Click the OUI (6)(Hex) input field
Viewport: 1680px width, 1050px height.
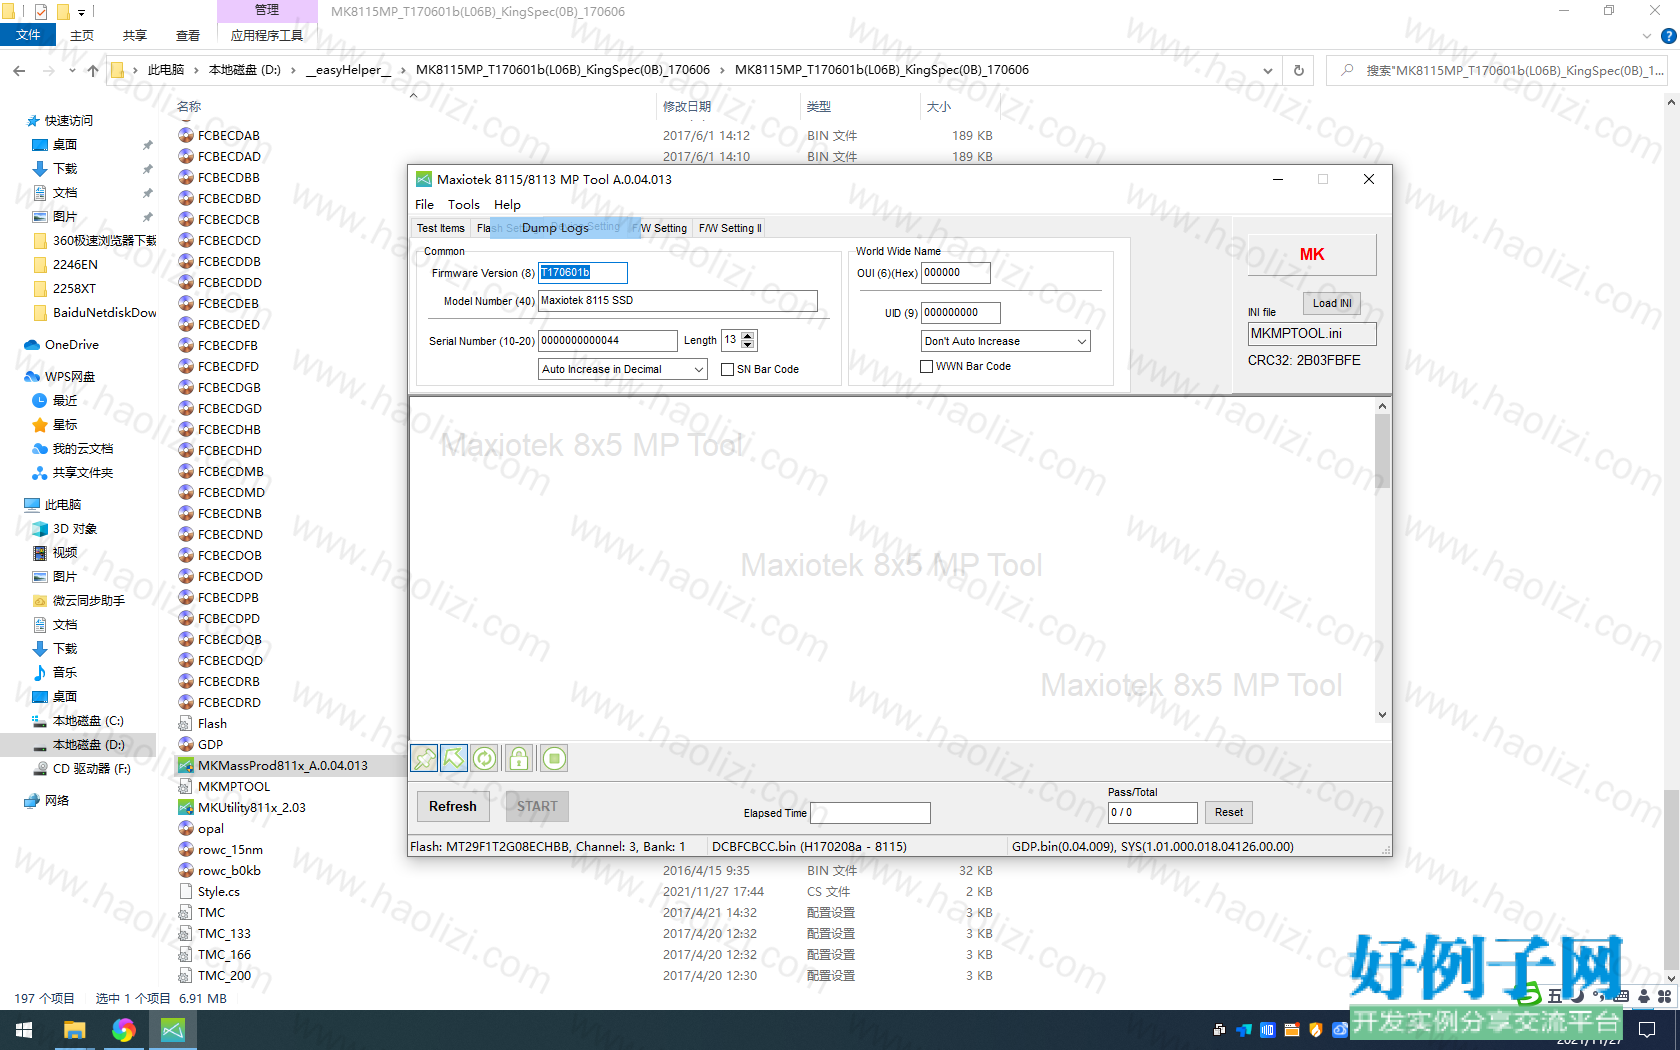[x=956, y=273]
